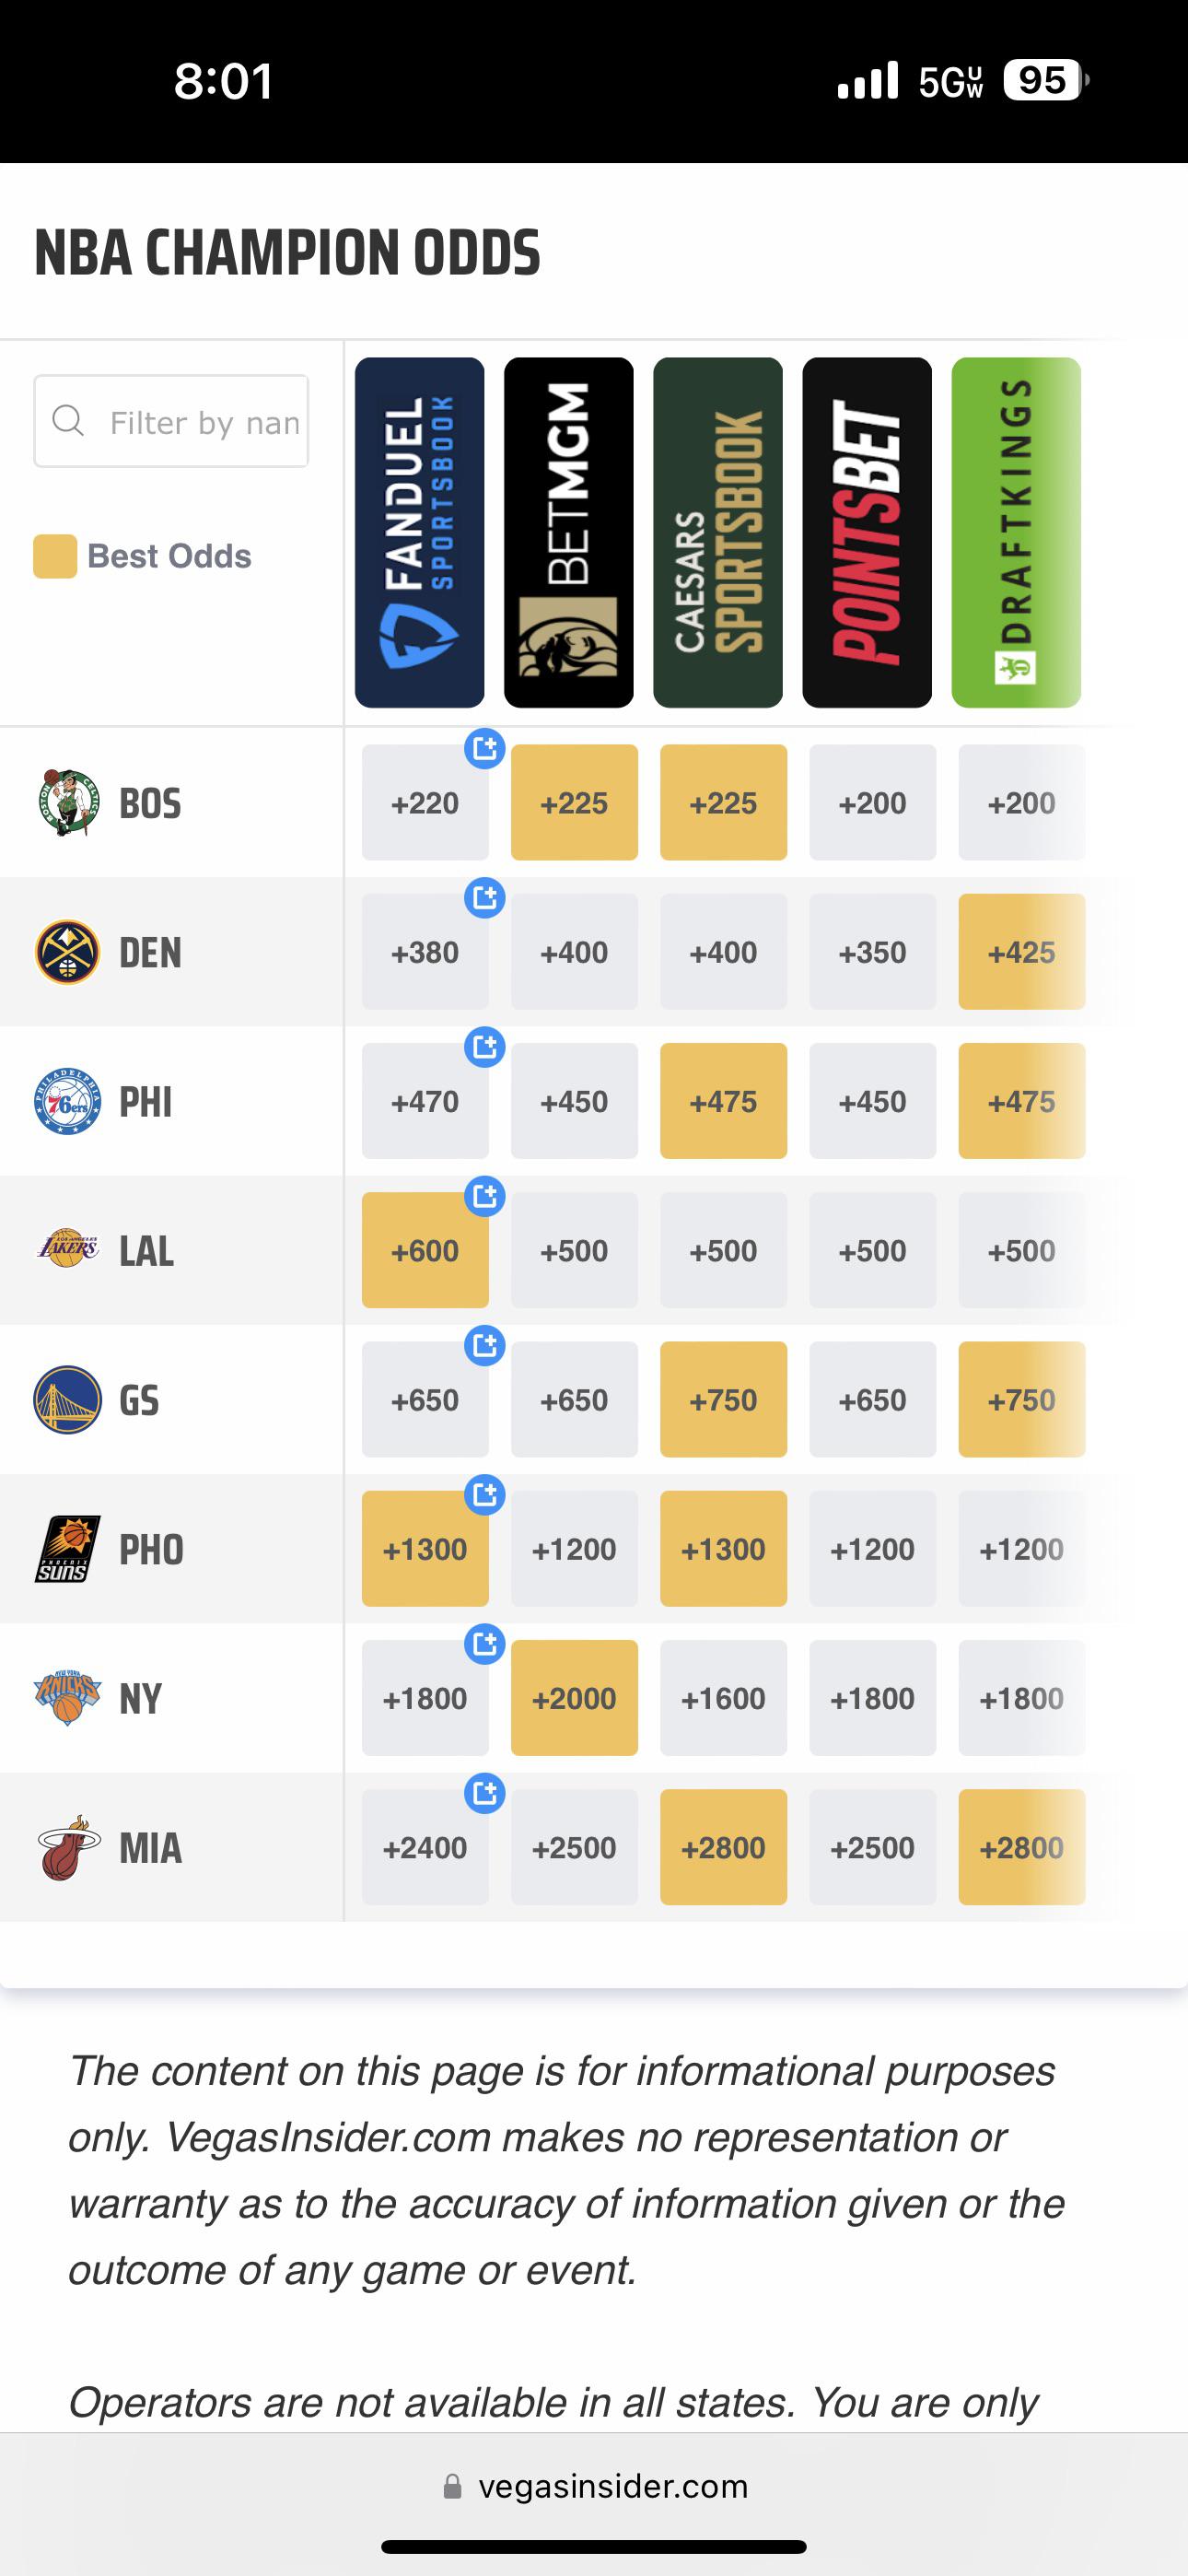
Task: Open the PointsBet sportsbook header
Action: click(867, 532)
